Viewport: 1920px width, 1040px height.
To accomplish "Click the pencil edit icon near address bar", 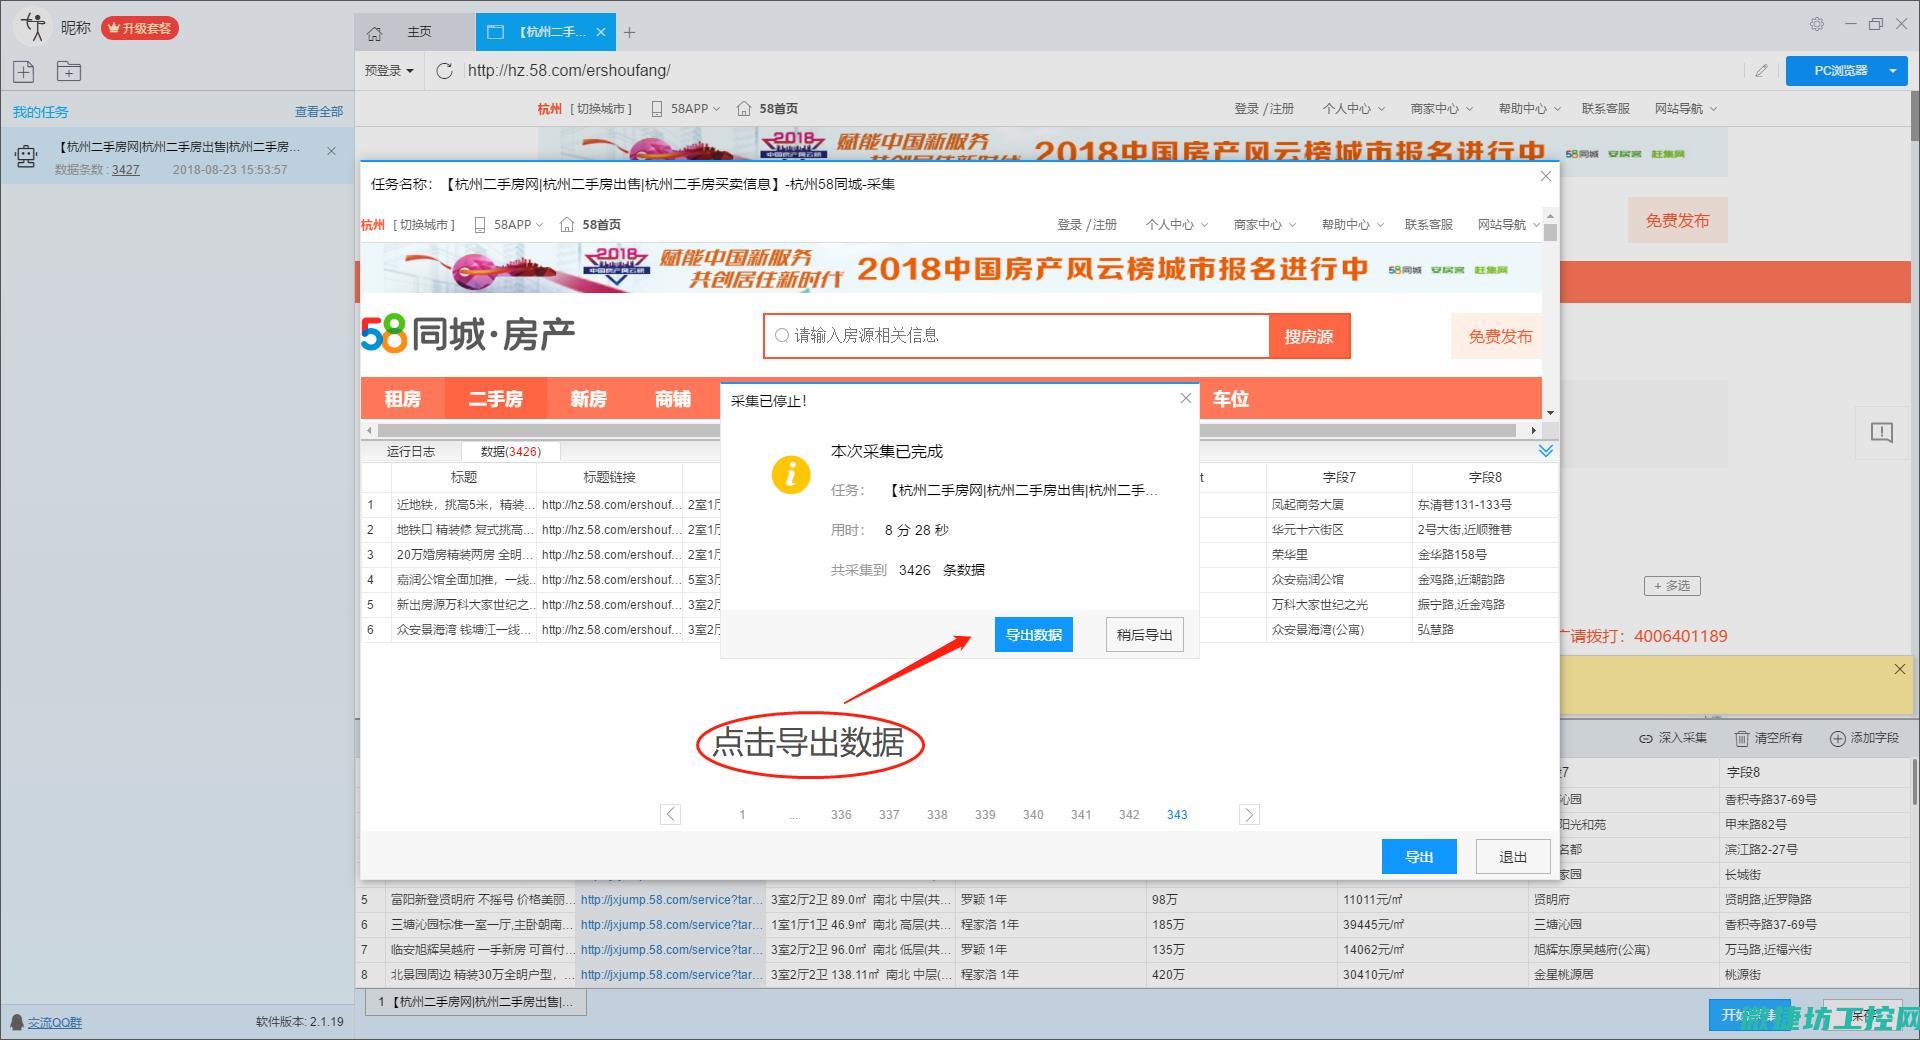I will coord(1761,71).
